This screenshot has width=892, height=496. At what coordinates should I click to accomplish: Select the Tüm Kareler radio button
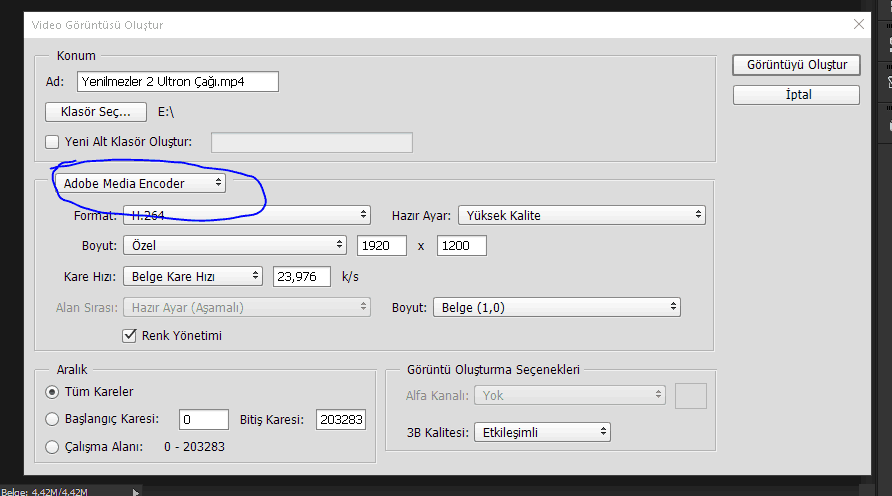click(52, 392)
